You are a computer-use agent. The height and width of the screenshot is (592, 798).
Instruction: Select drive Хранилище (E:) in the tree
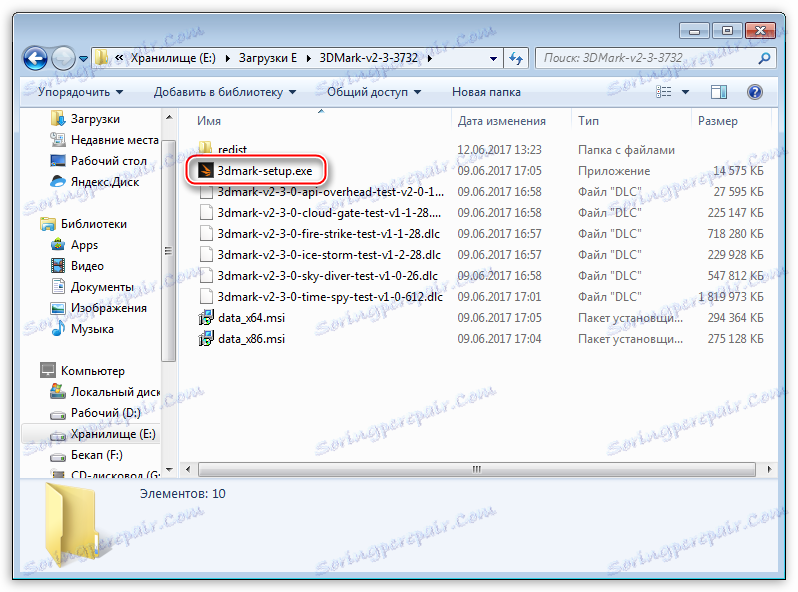tap(91, 434)
